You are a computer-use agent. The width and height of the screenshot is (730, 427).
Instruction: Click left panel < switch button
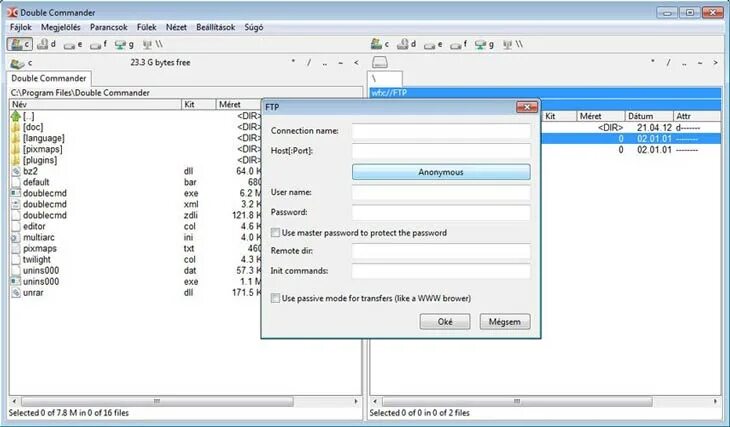[356, 62]
